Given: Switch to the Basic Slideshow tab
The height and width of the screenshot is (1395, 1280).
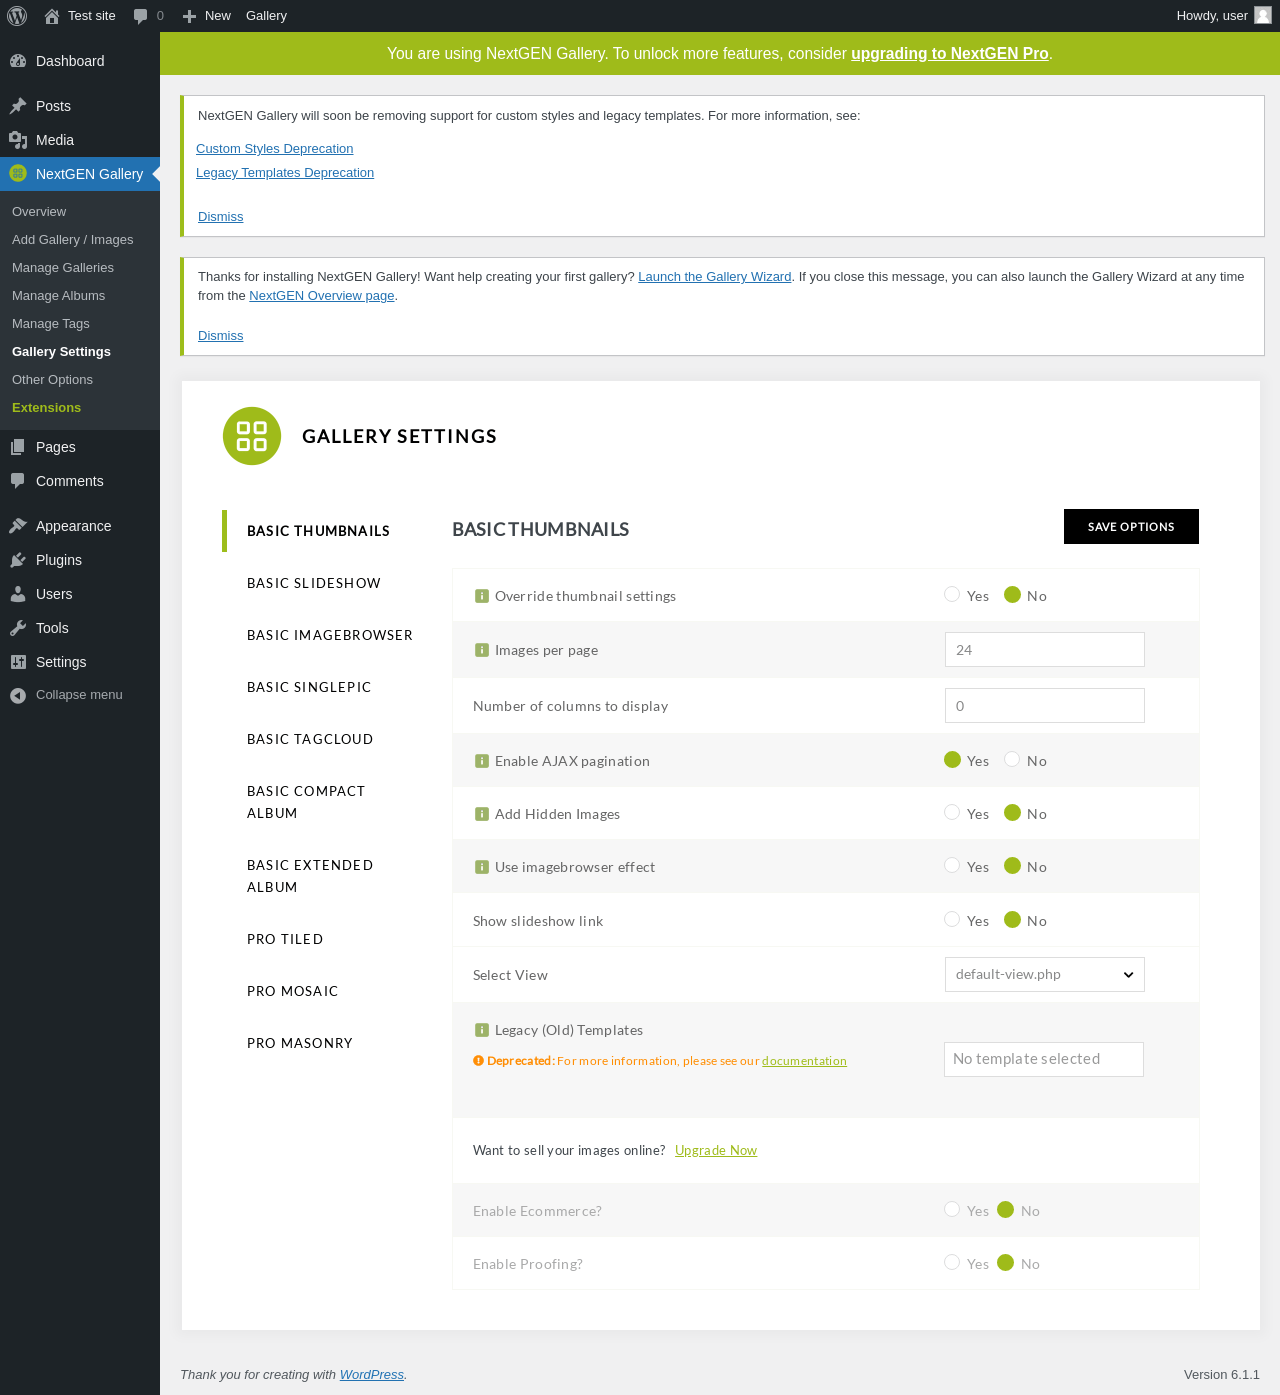Looking at the screenshot, I should (314, 583).
